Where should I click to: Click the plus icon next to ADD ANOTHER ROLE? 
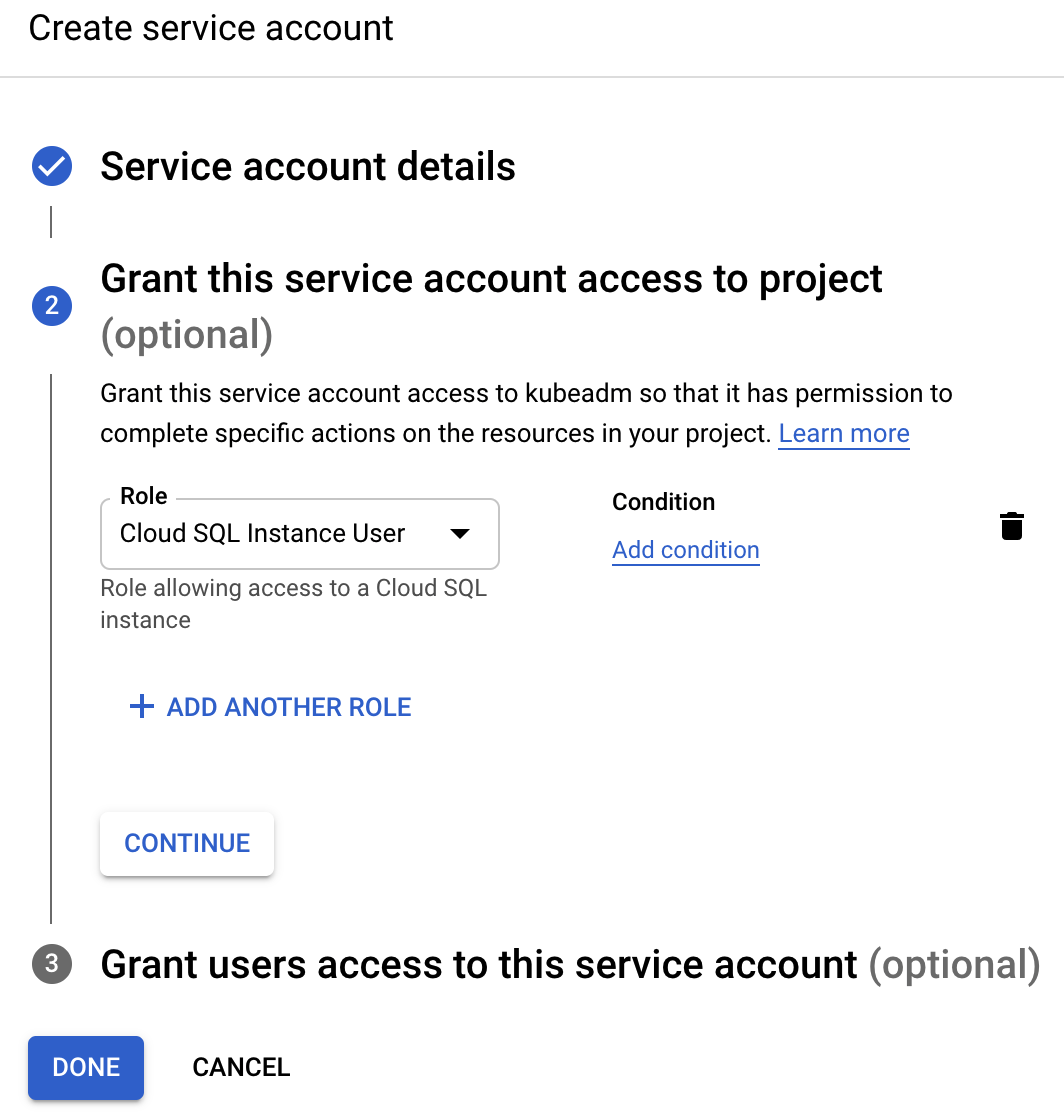140,706
